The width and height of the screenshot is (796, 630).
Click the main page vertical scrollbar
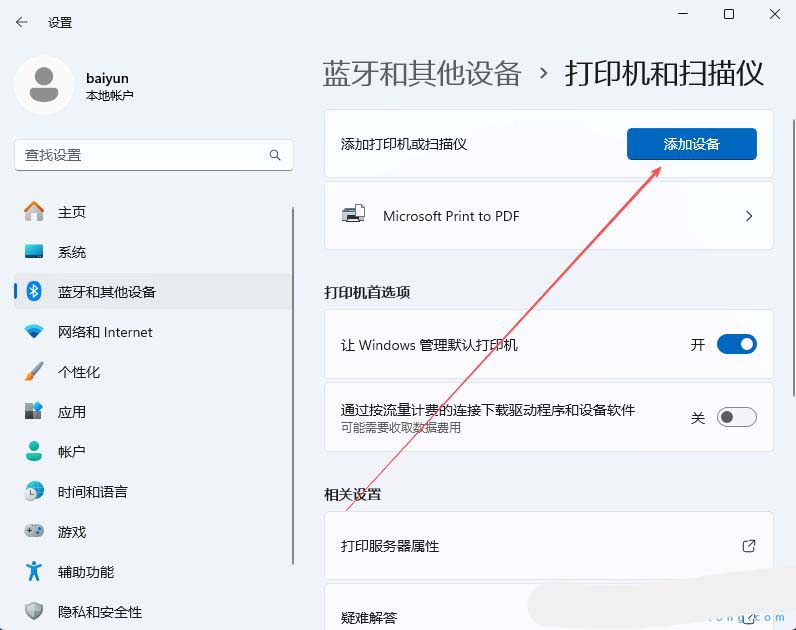coord(793,258)
